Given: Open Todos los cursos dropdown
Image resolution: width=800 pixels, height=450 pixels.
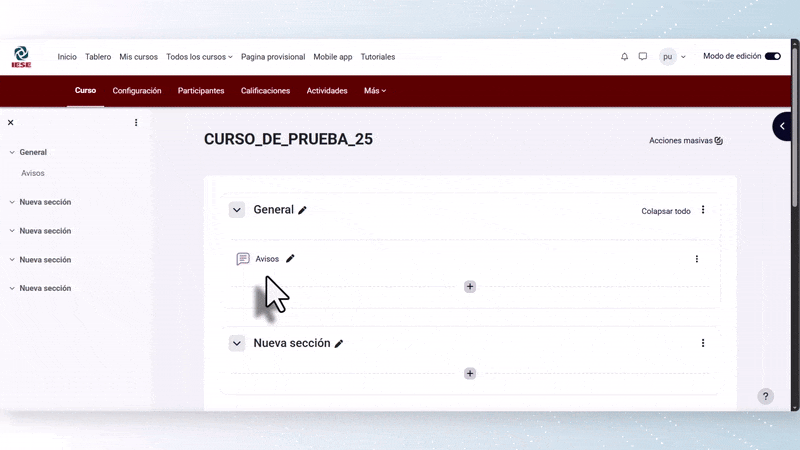Looking at the screenshot, I should tap(199, 57).
